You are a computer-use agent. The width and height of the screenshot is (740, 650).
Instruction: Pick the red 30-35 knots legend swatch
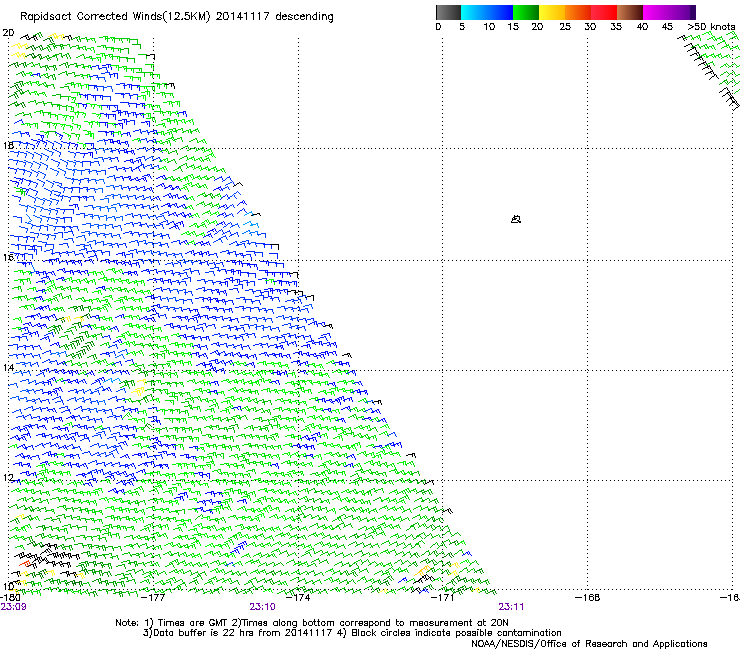tap(604, 12)
